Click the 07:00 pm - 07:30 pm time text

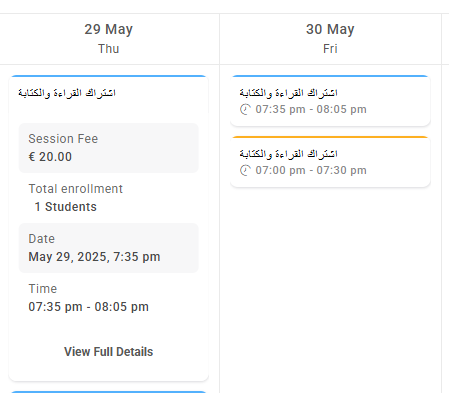(311, 170)
